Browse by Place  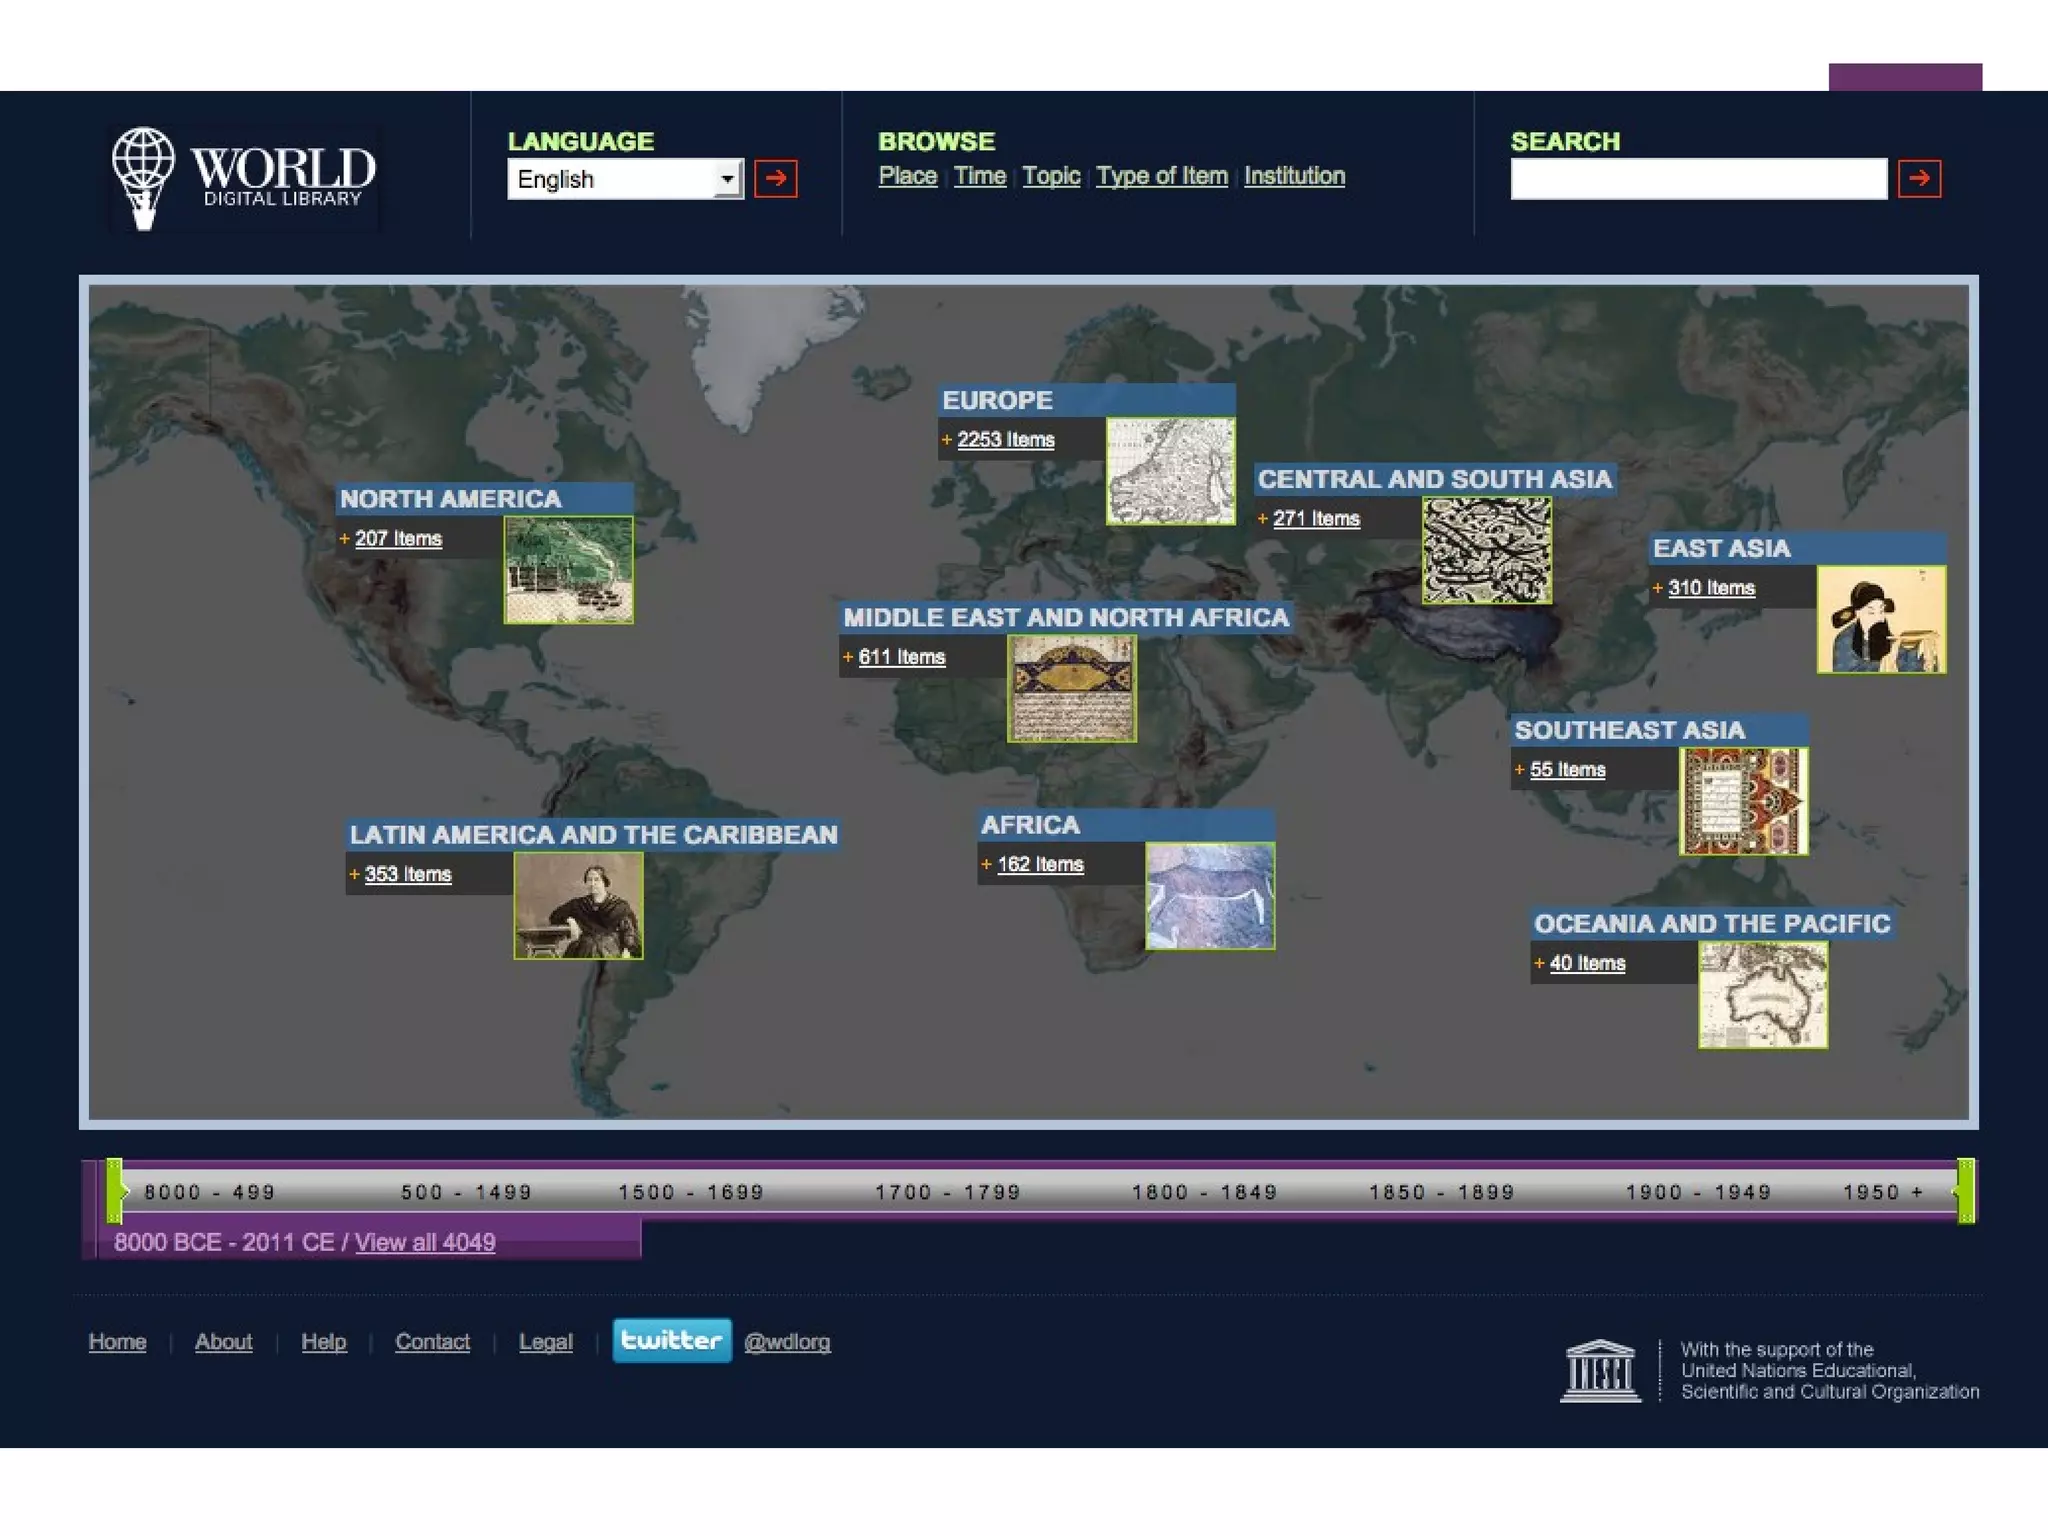pyautogui.click(x=907, y=176)
